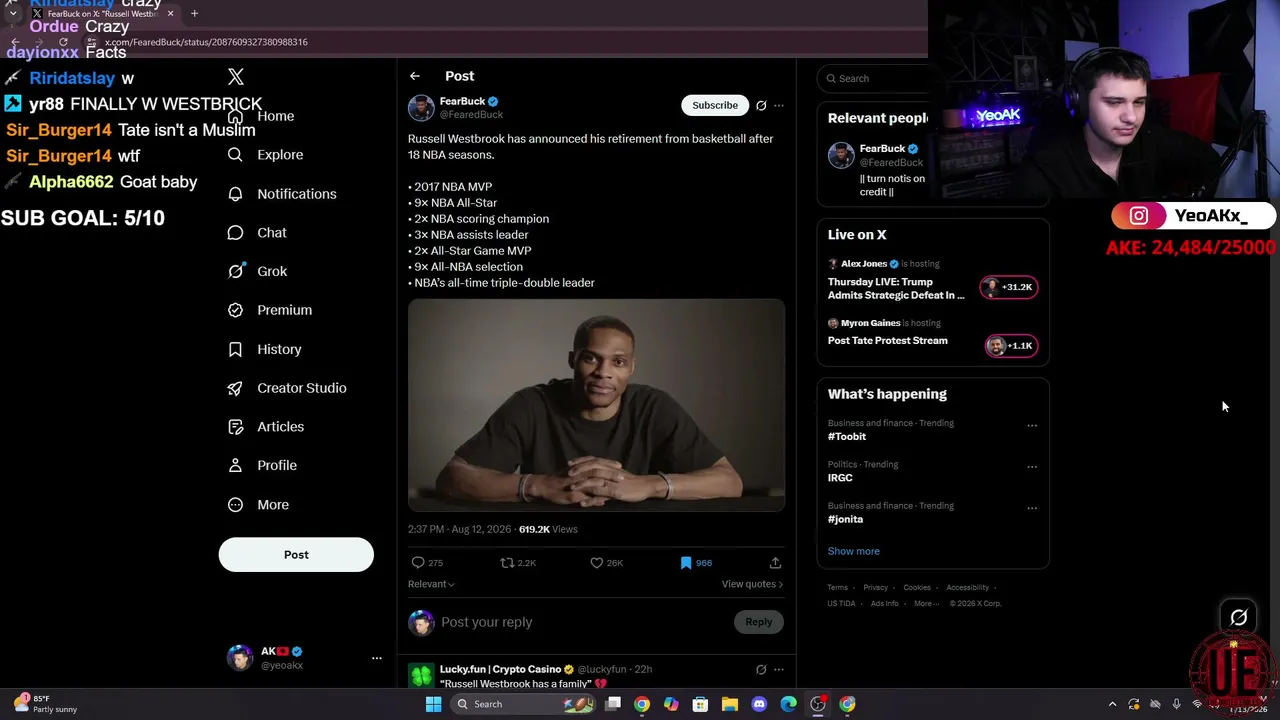Open the floating Grok button at bottom right

(1238, 618)
